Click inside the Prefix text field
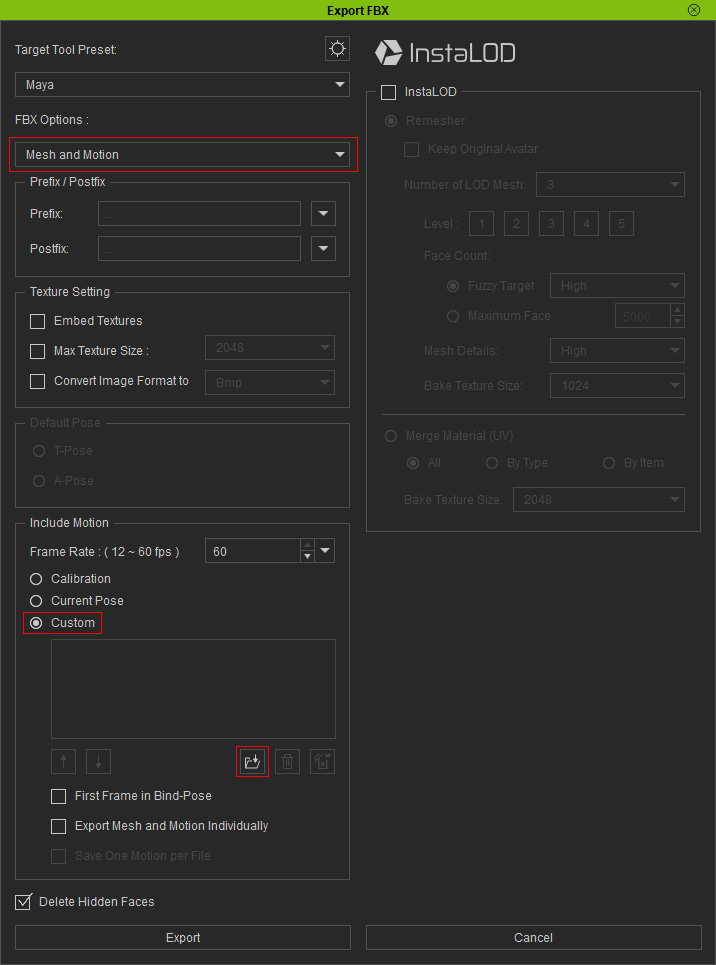 click(199, 214)
